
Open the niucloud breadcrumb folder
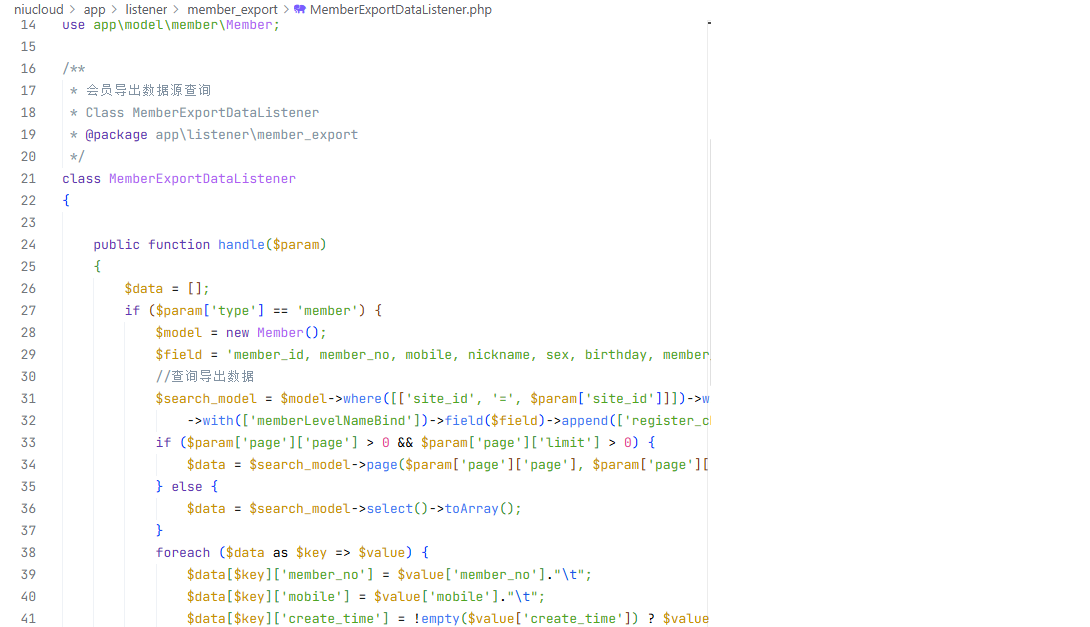click(38, 10)
